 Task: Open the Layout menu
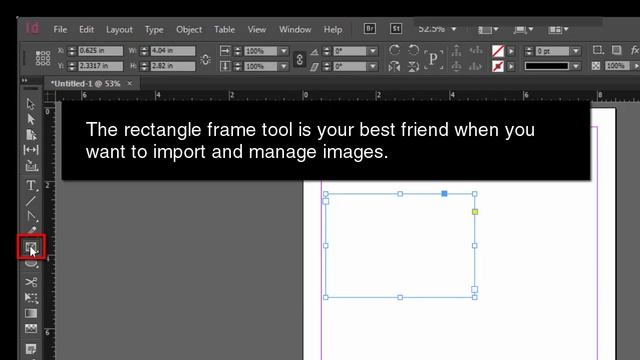point(119,30)
